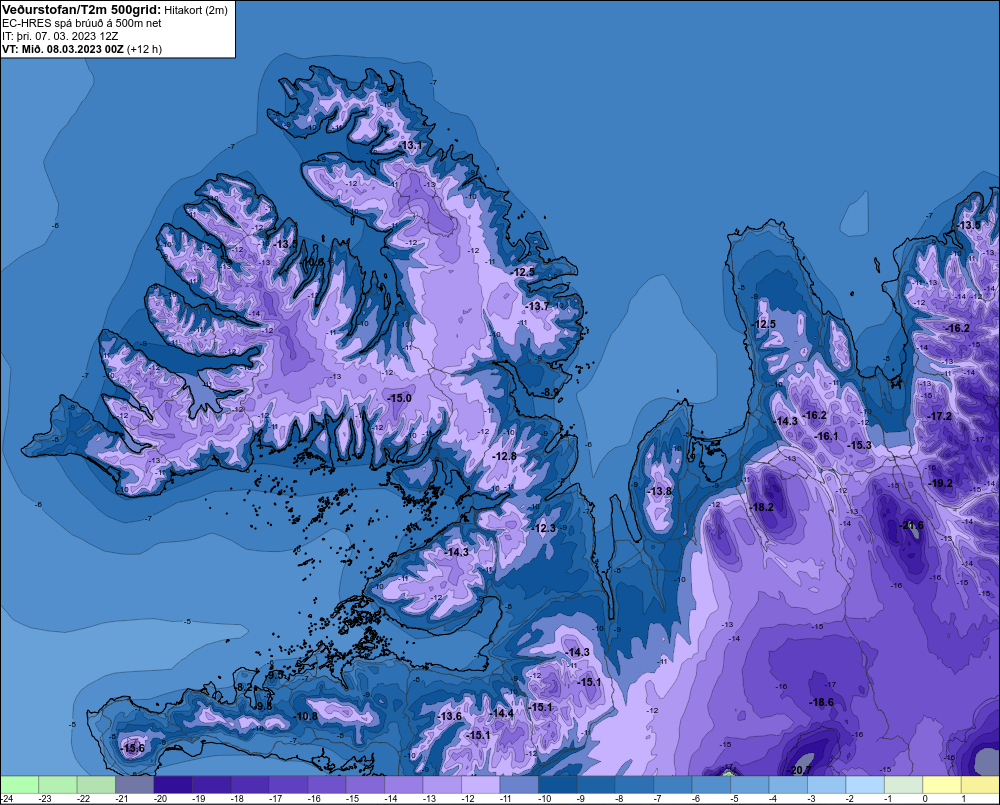Click the 'Hitakort (2m)' label in the header
This screenshot has width=1000, height=805.
tap(196, 10)
